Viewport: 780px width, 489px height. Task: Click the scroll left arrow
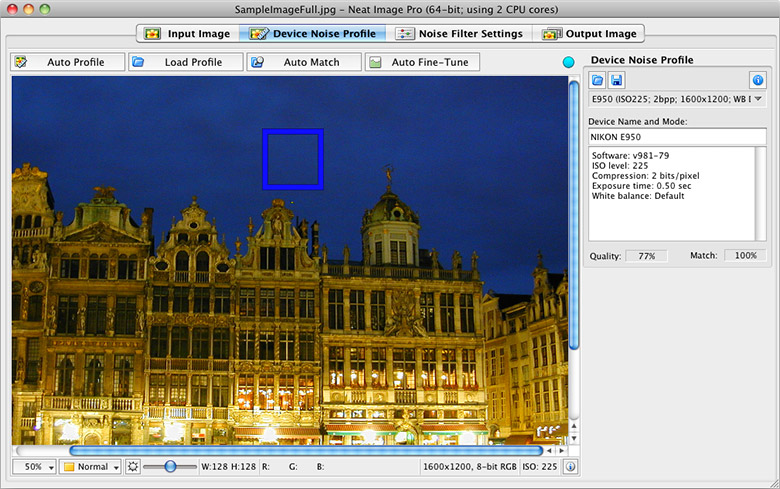pyautogui.click(x=549, y=451)
